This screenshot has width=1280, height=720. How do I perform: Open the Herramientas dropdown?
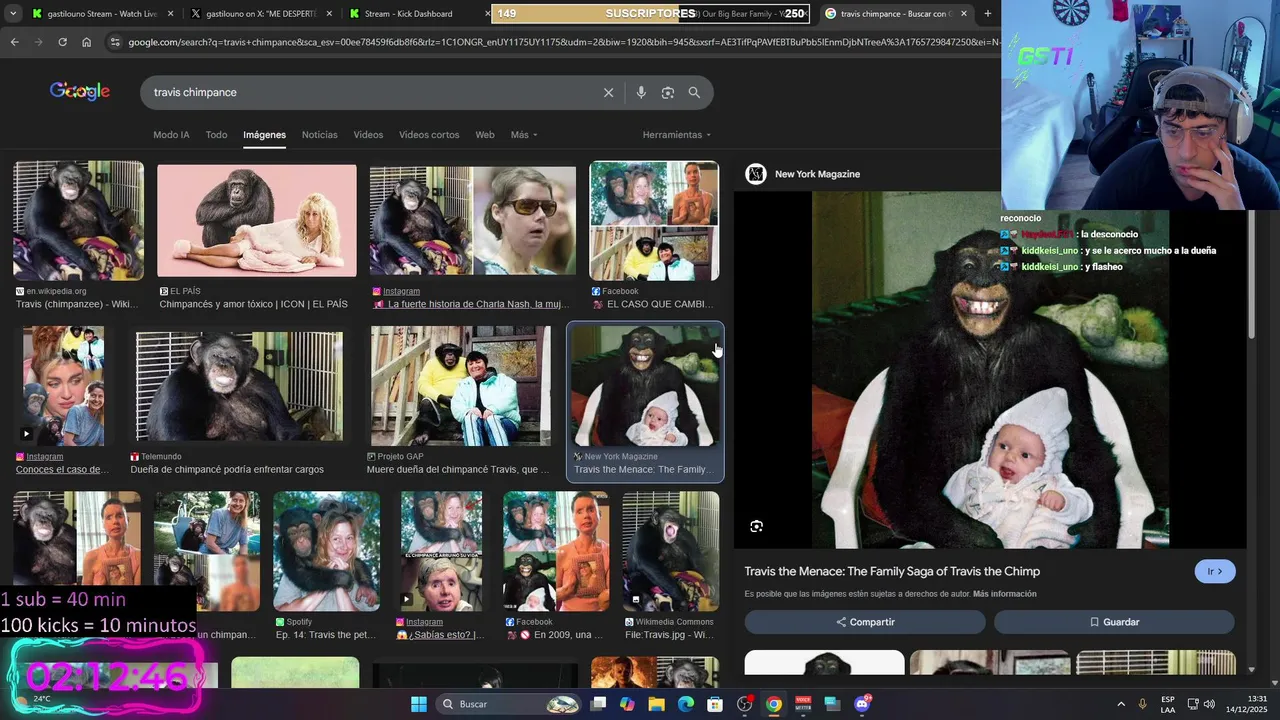(676, 135)
